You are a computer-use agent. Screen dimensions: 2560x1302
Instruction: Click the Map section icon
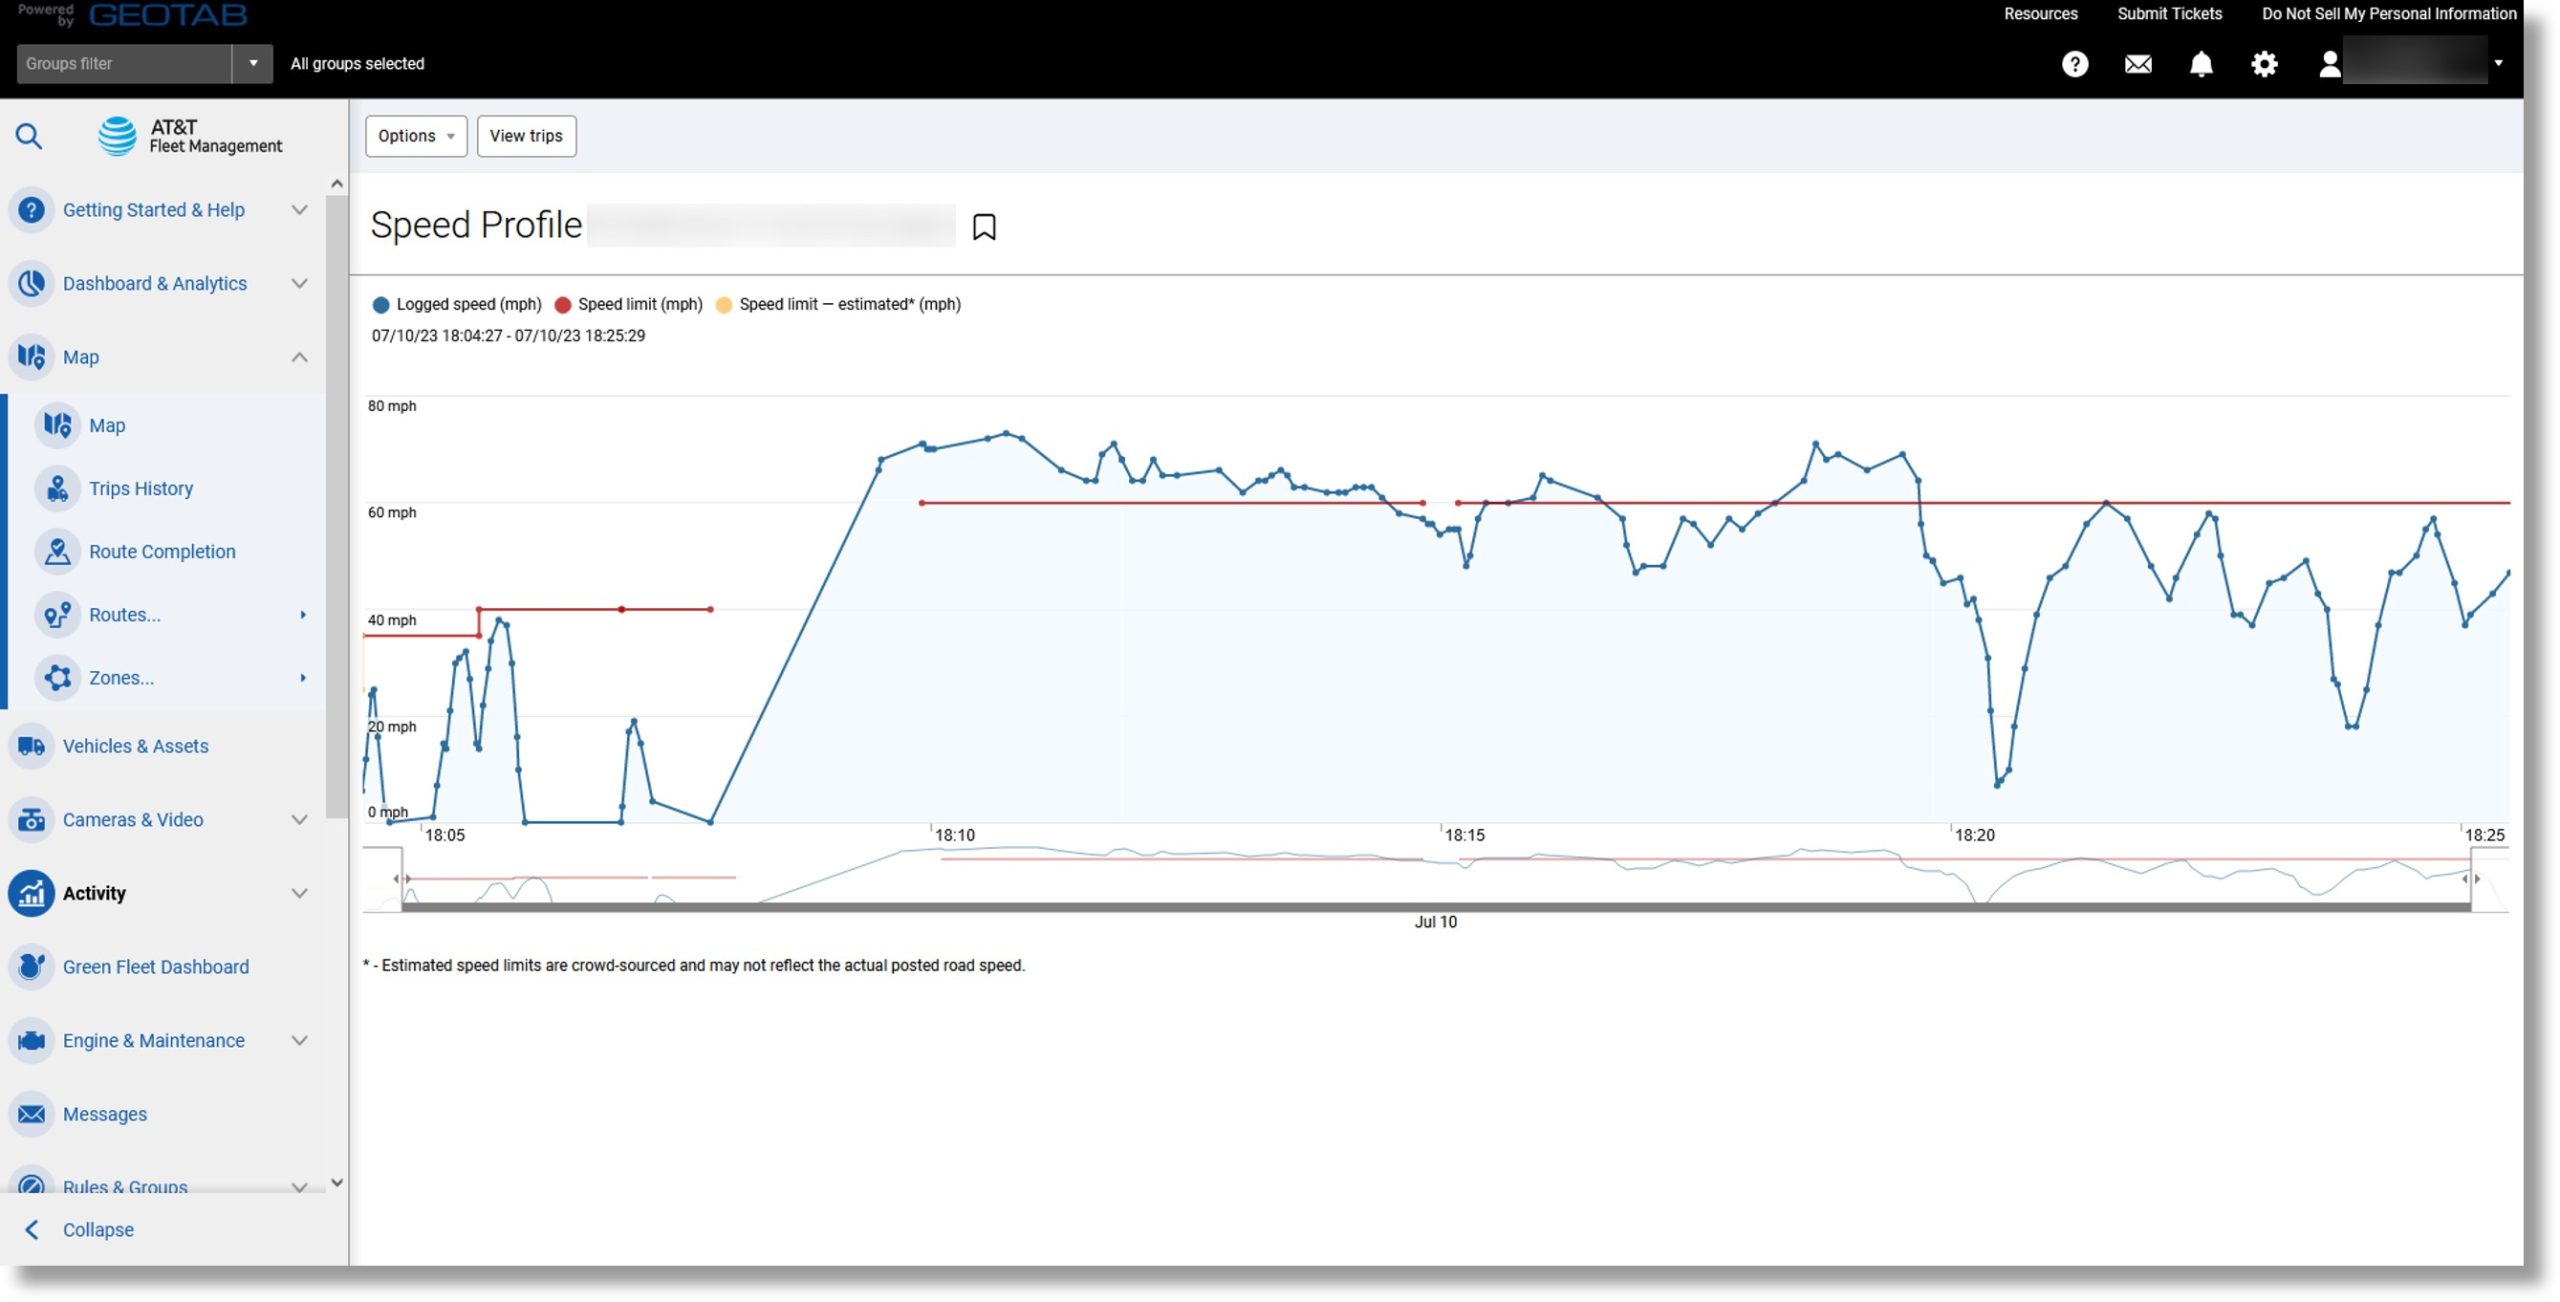pyautogui.click(x=32, y=357)
